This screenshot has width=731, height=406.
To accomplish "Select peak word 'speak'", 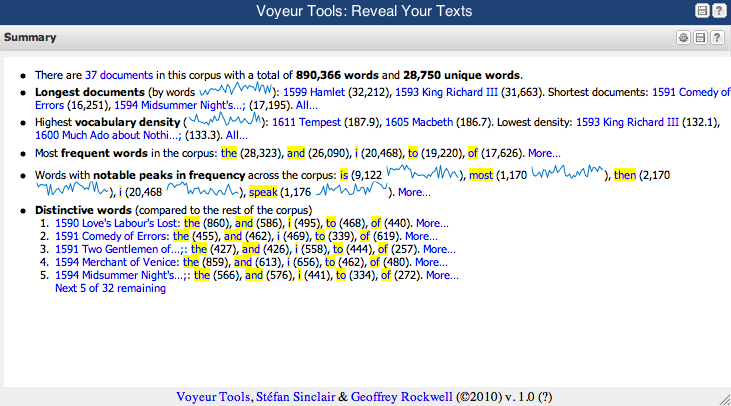I will [x=263, y=192].
